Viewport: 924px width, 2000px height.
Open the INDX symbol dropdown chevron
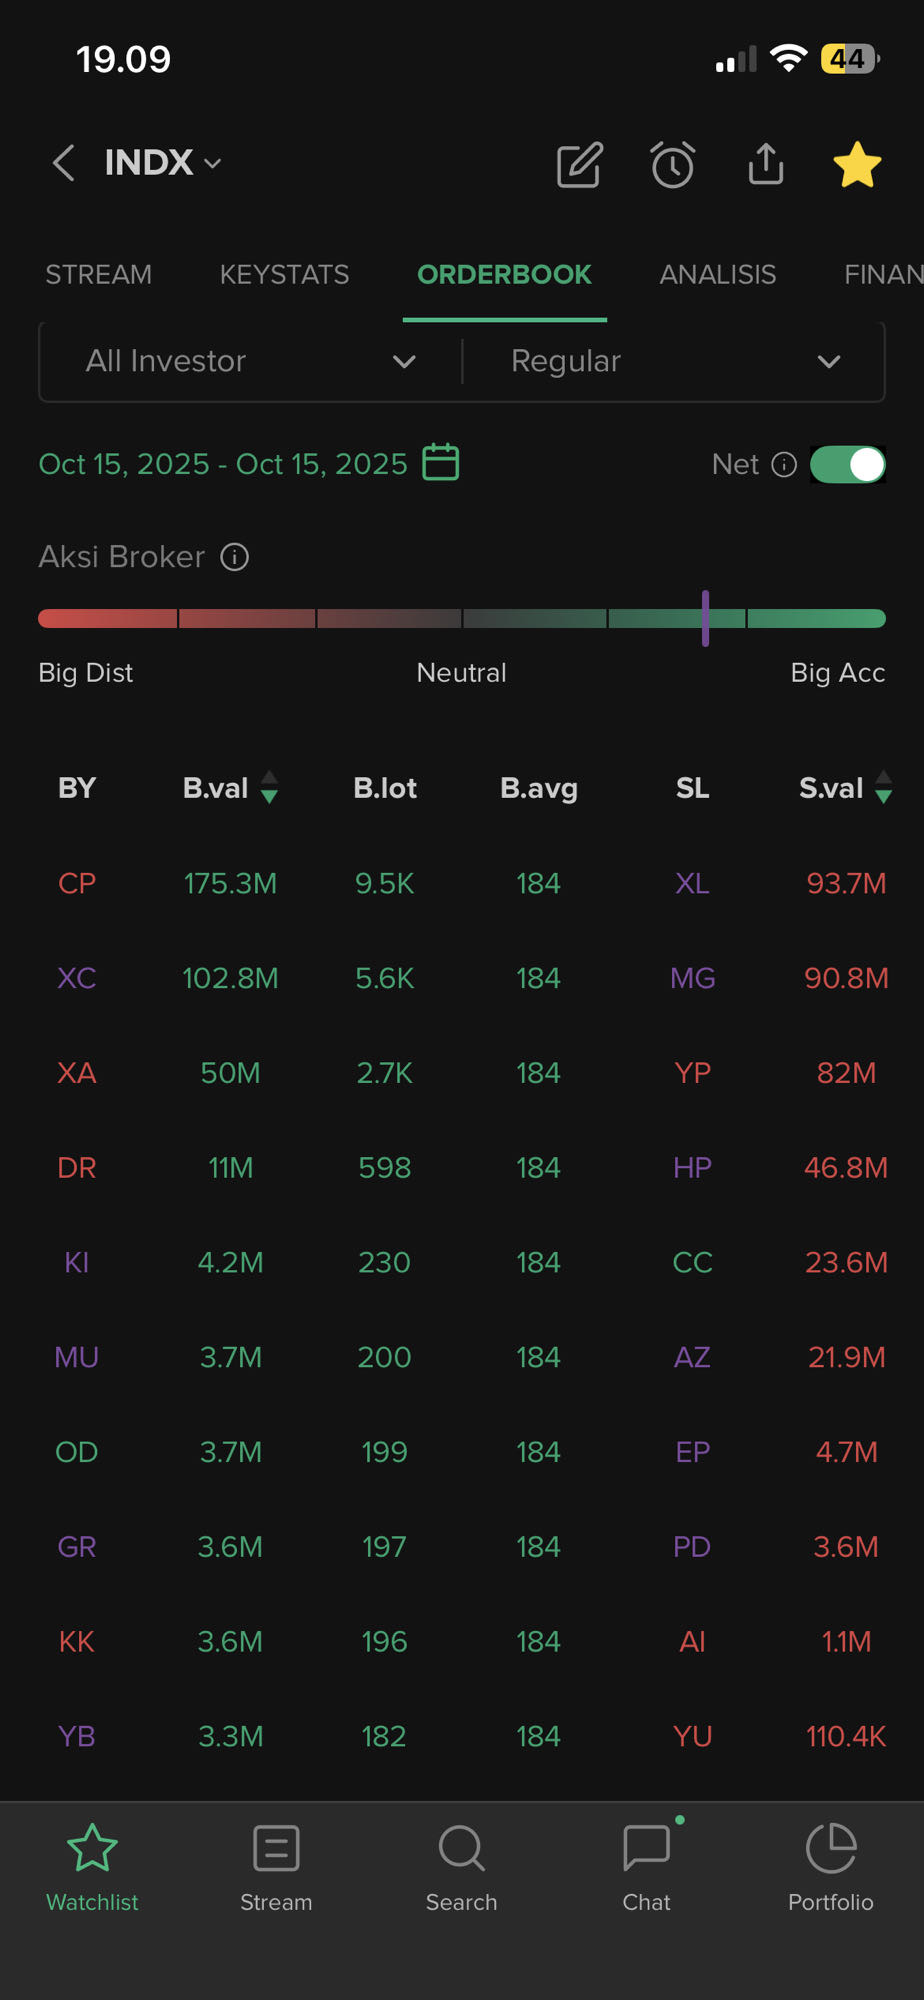(x=212, y=163)
